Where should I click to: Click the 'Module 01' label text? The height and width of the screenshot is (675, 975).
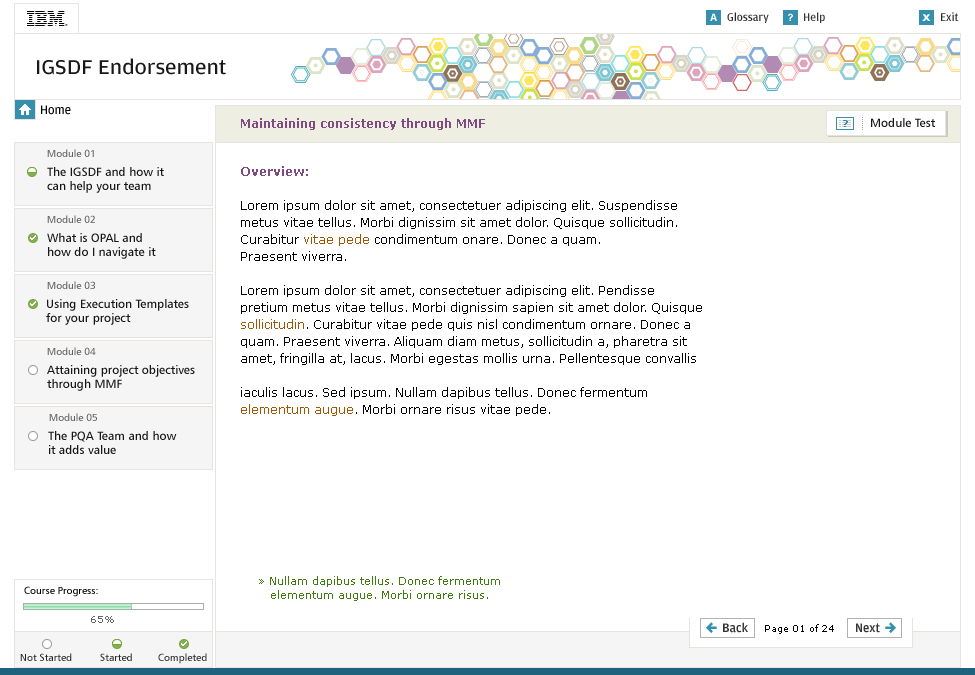(x=71, y=154)
